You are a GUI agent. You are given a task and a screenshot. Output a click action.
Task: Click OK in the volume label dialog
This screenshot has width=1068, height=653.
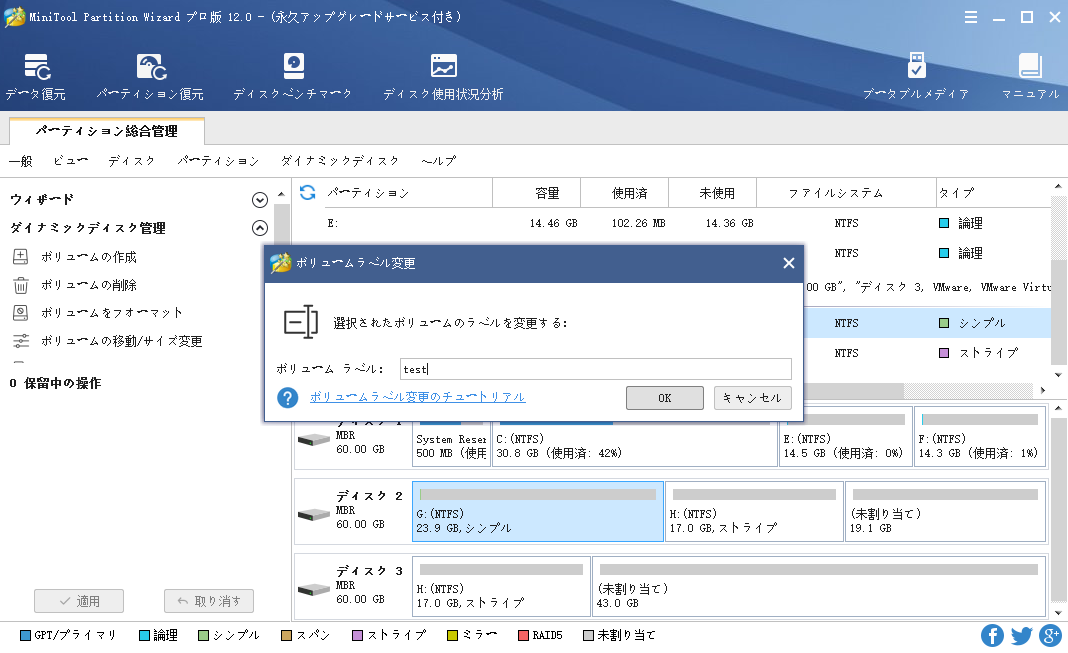pyautogui.click(x=664, y=398)
